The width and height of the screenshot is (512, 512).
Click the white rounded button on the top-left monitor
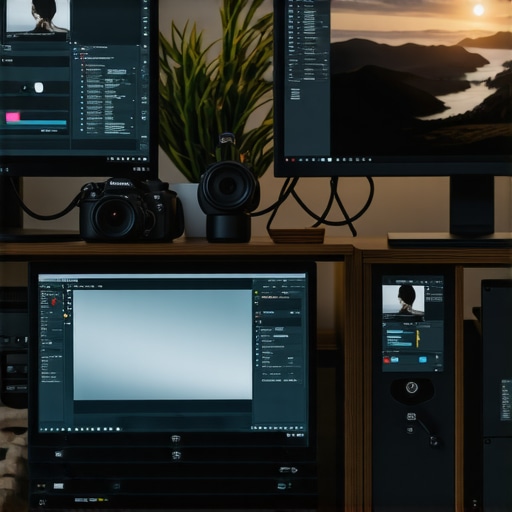pos(39,88)
